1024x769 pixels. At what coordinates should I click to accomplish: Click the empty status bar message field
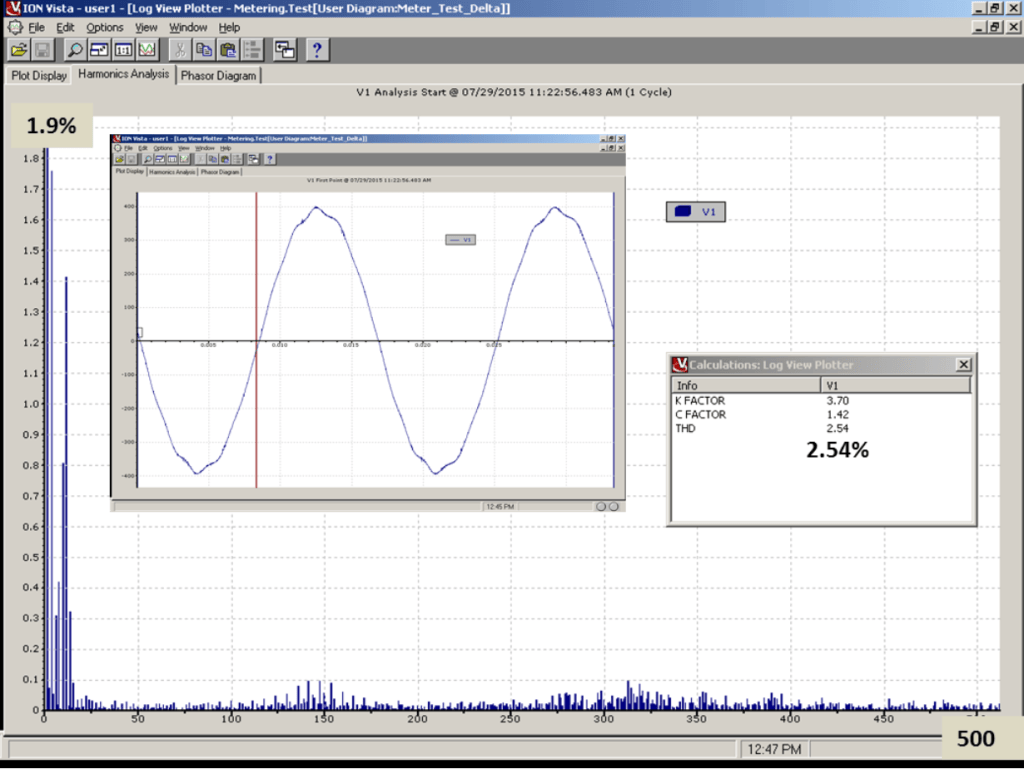(x=372, y=749)
